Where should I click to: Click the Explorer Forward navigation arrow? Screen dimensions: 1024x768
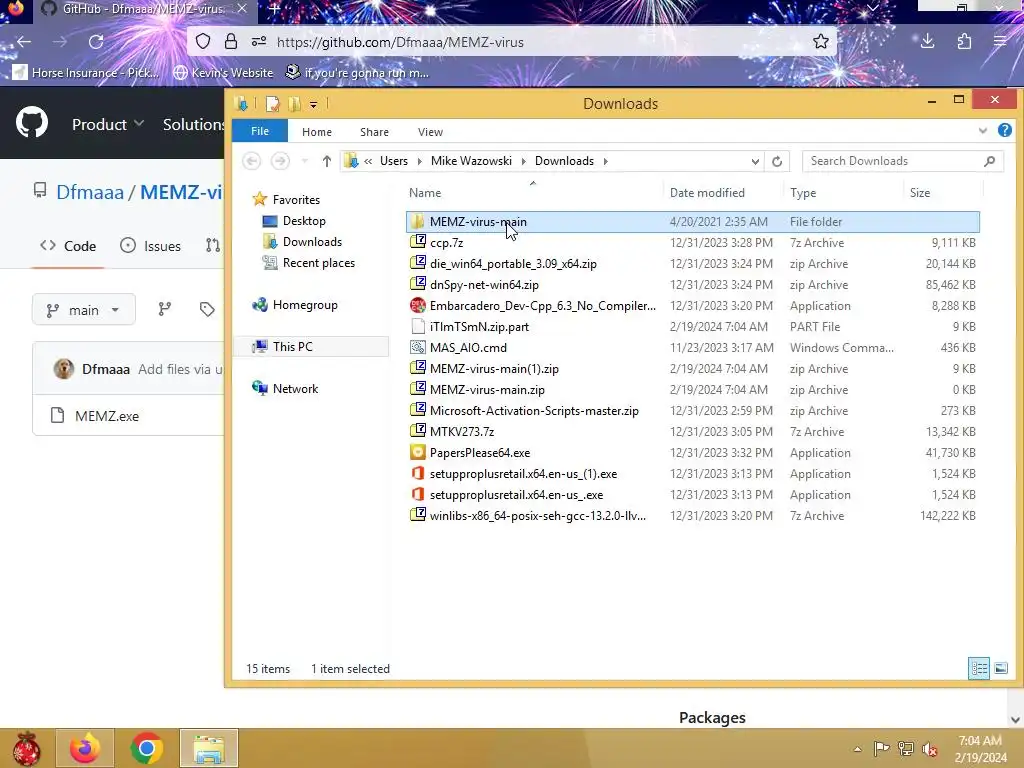[x=280, y=161]
